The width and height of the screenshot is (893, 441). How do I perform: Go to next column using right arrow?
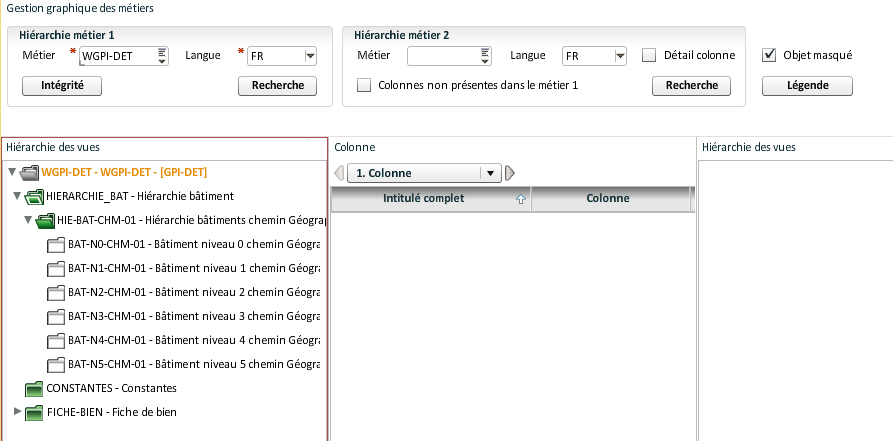(510, 173)
